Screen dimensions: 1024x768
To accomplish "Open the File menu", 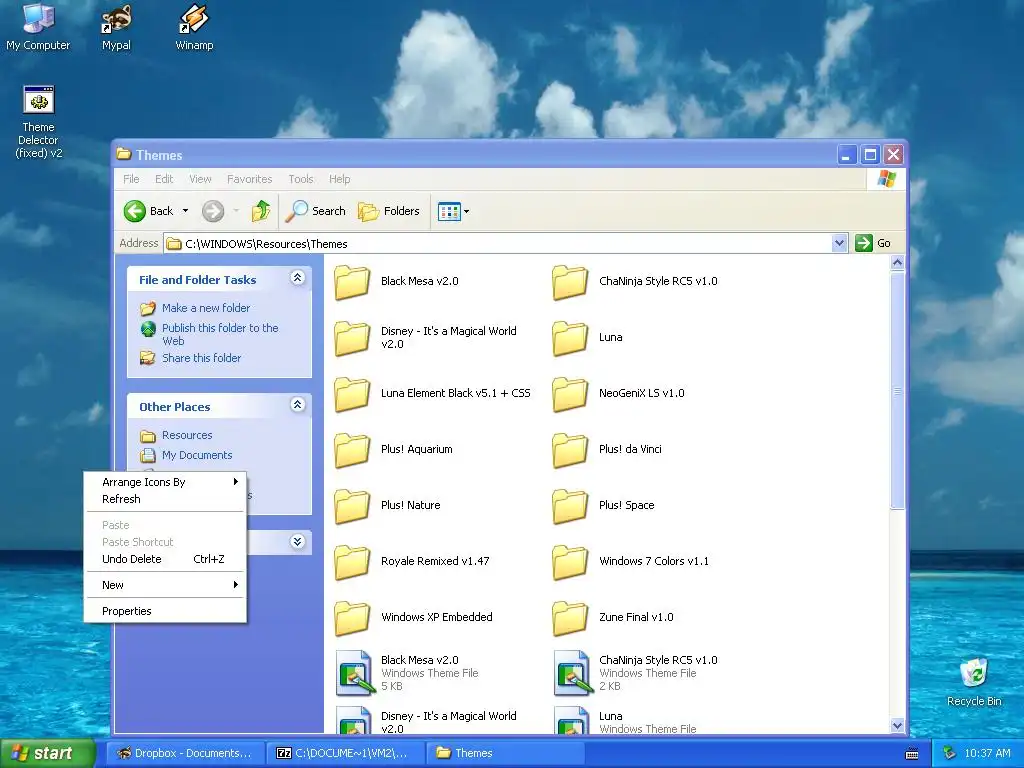I will 131,179.
